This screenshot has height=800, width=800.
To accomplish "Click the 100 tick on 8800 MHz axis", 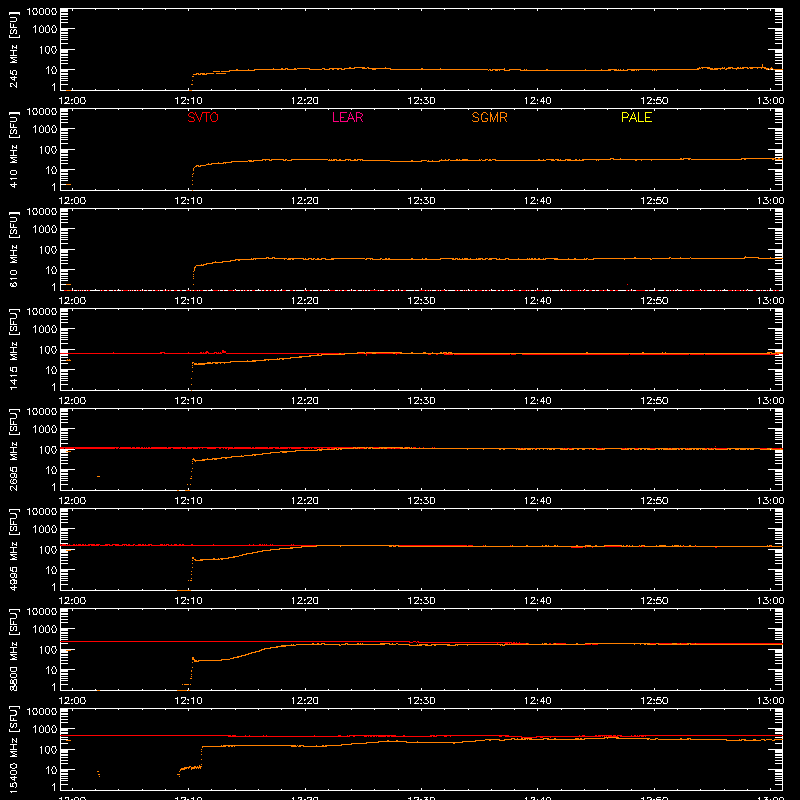I will coord(48,650).
